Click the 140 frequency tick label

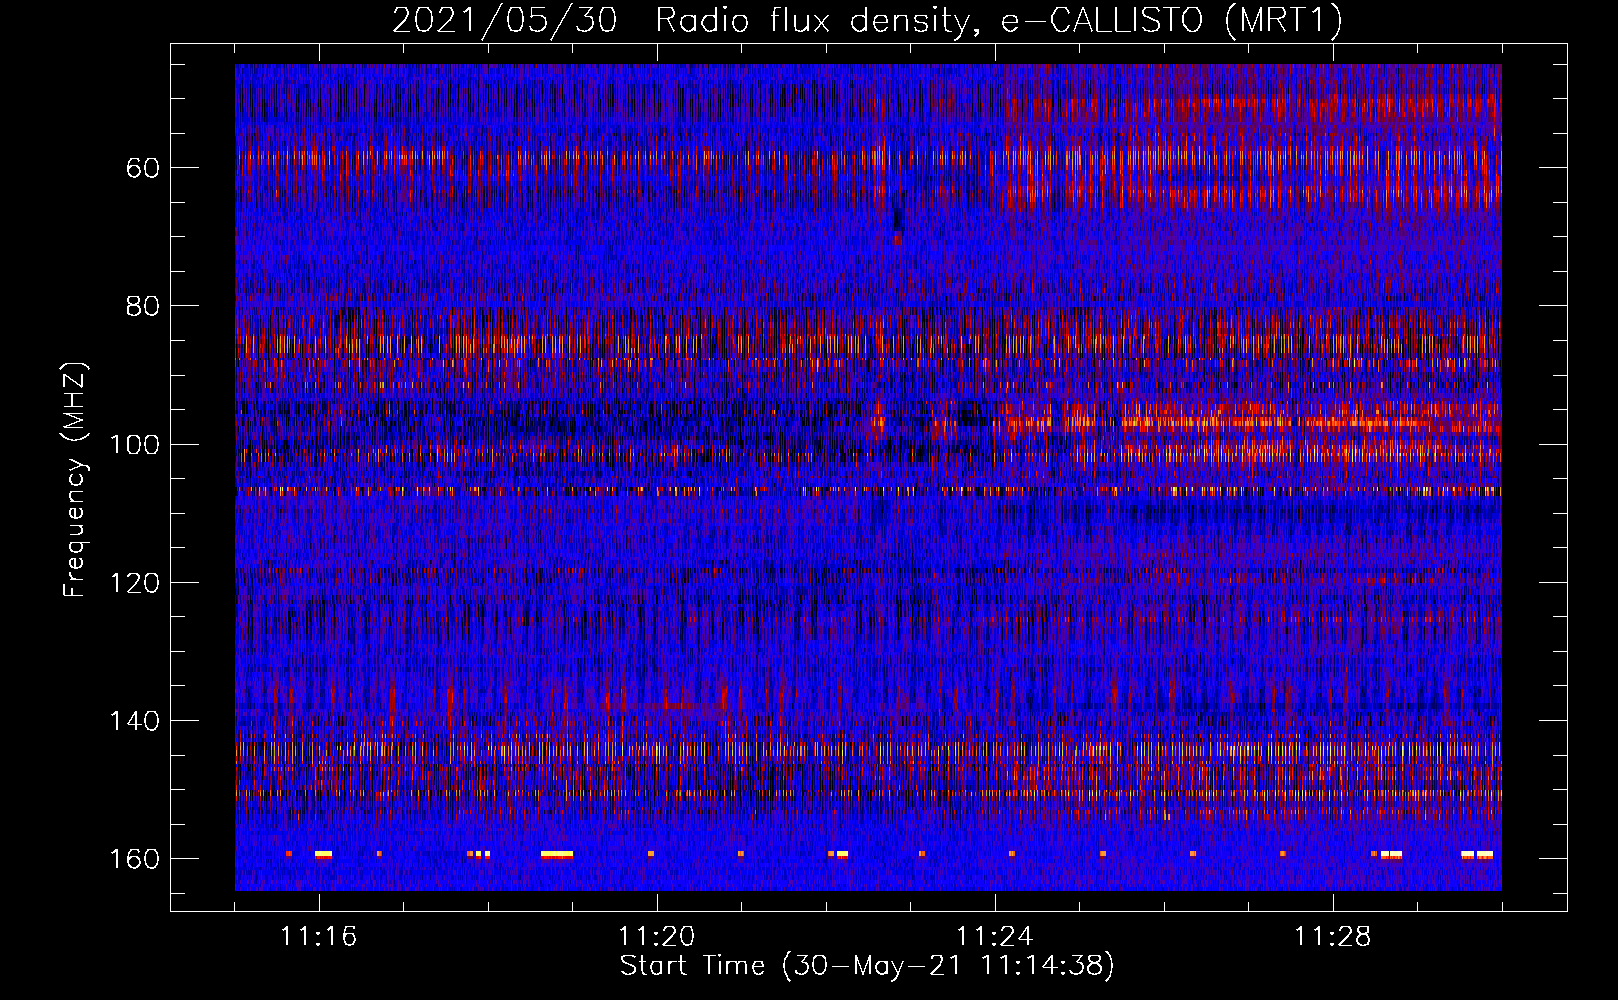(135, 721)
